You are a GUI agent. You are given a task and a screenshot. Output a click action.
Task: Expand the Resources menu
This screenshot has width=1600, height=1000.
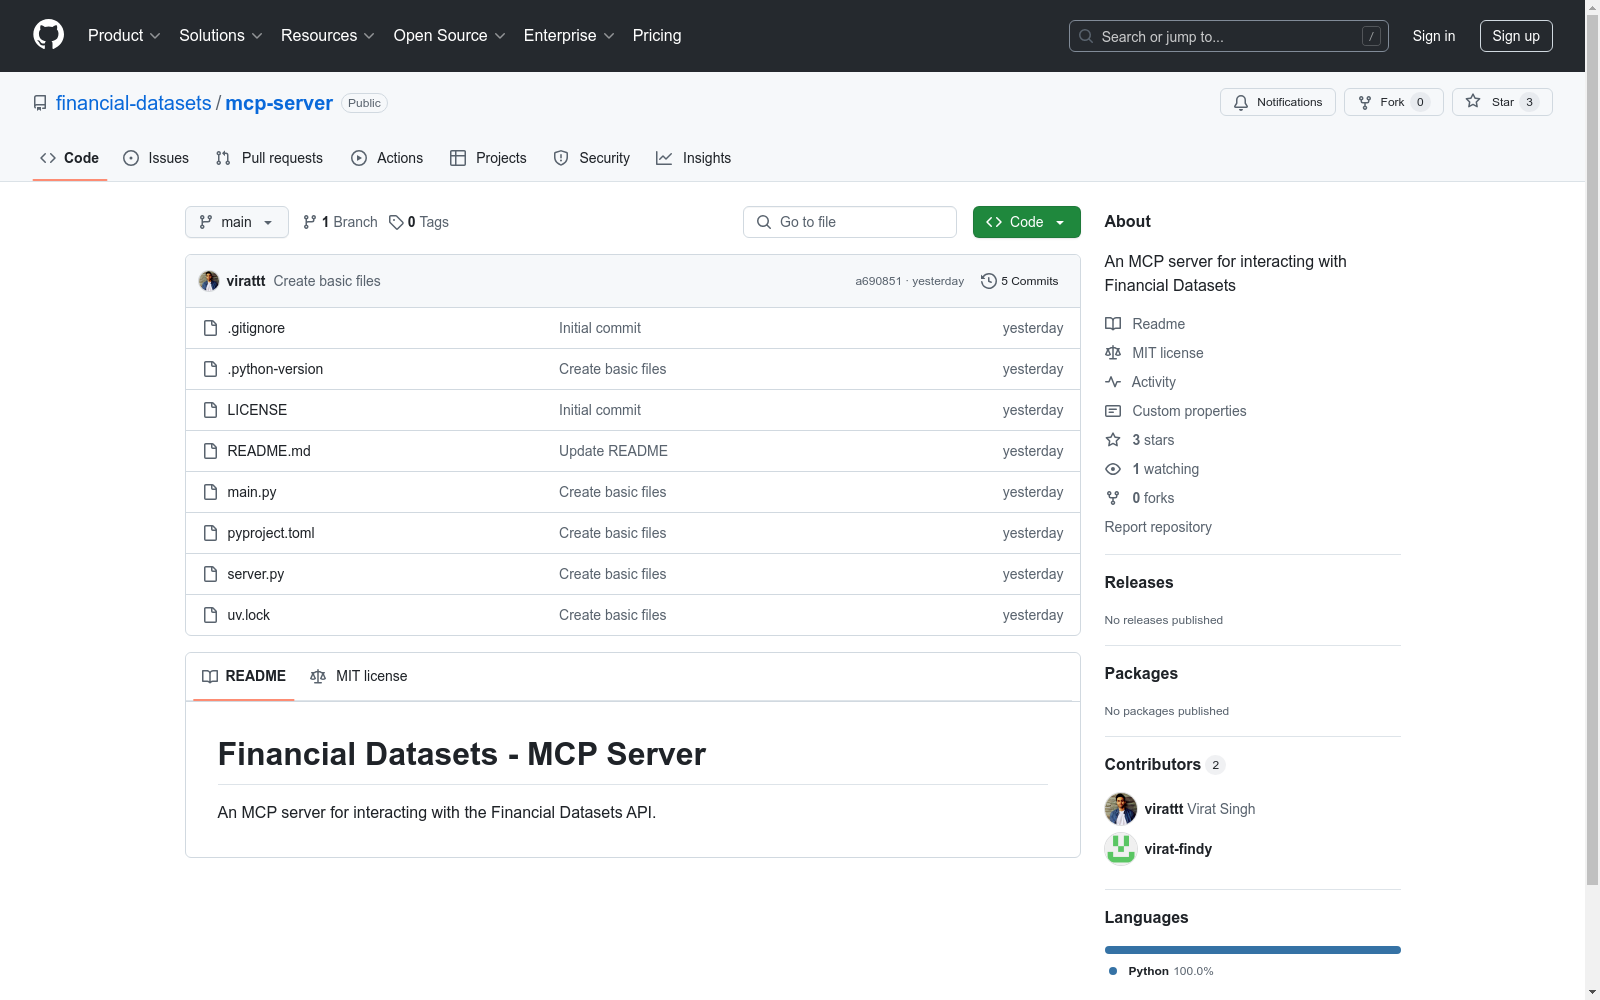pyautogui.click(x=328, y=36)
